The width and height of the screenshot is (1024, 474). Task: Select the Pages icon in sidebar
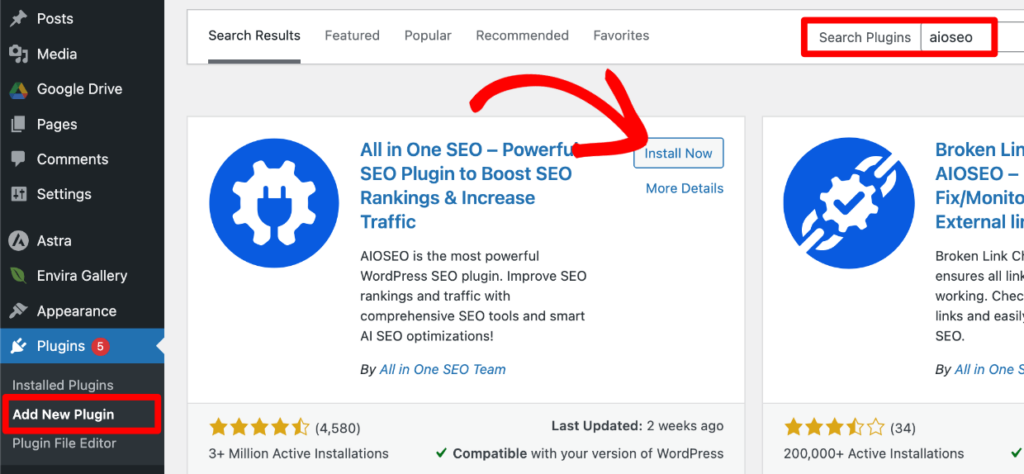(18, 124)
